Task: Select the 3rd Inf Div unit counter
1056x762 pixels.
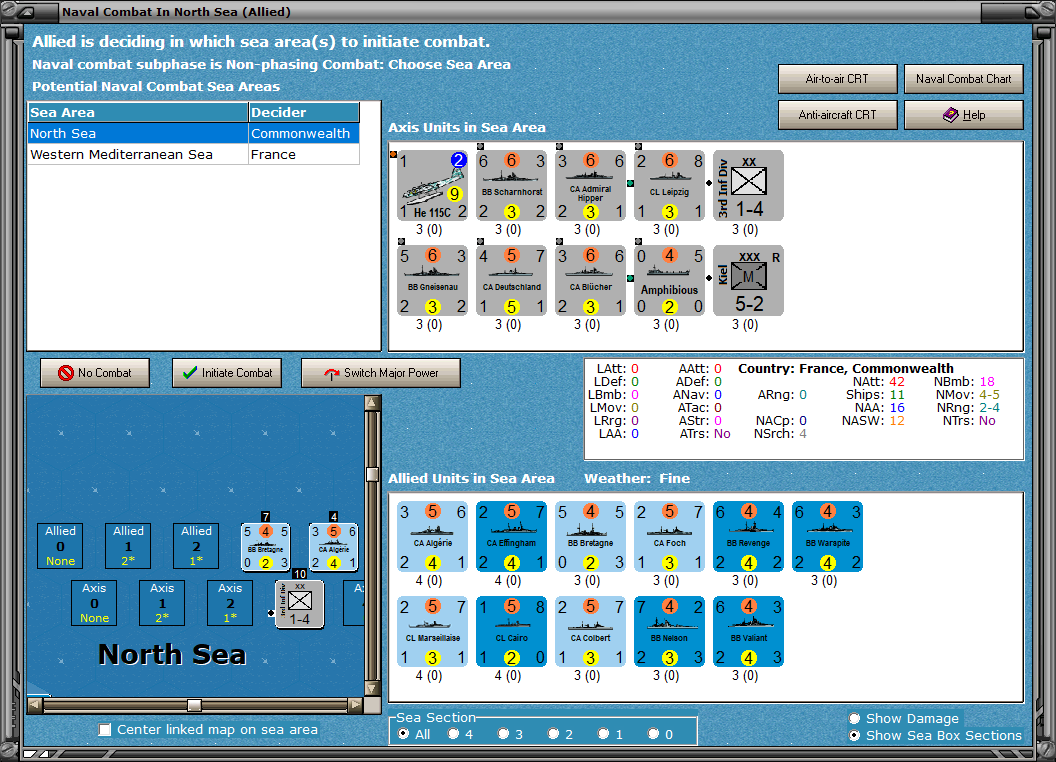Action: point(748,185)
